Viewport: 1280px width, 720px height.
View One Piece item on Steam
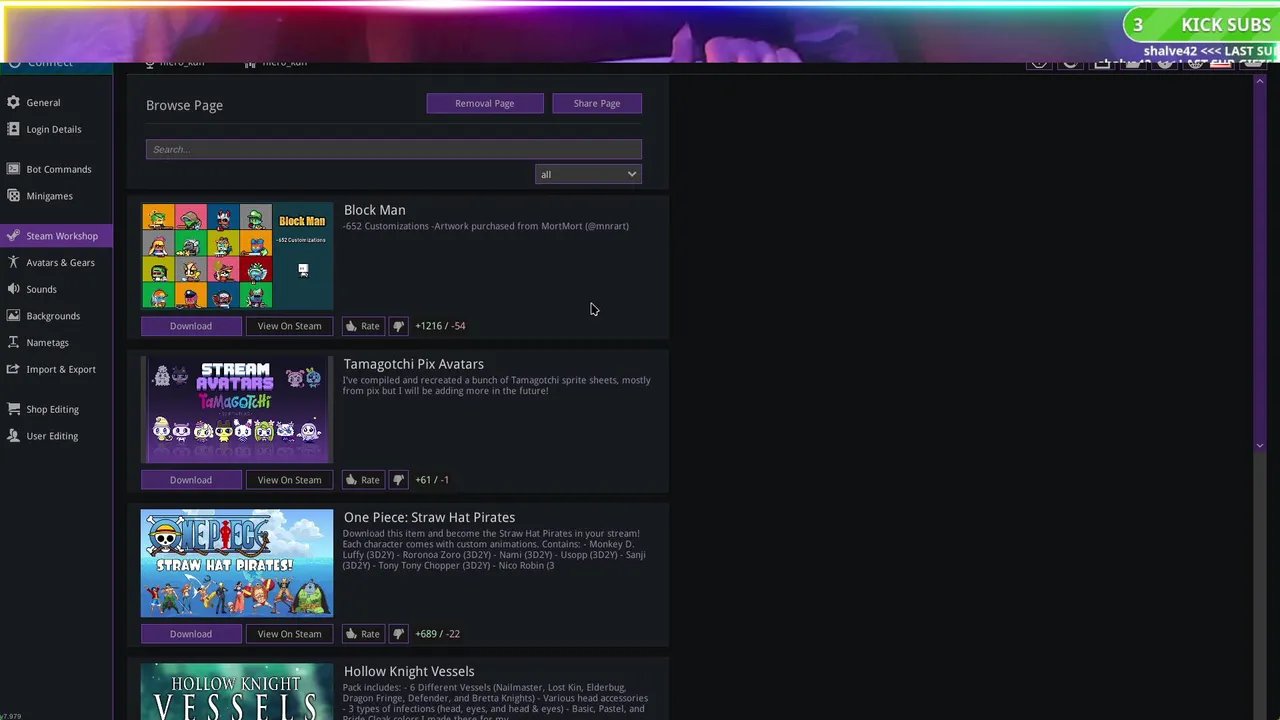(x=290, y=634)
